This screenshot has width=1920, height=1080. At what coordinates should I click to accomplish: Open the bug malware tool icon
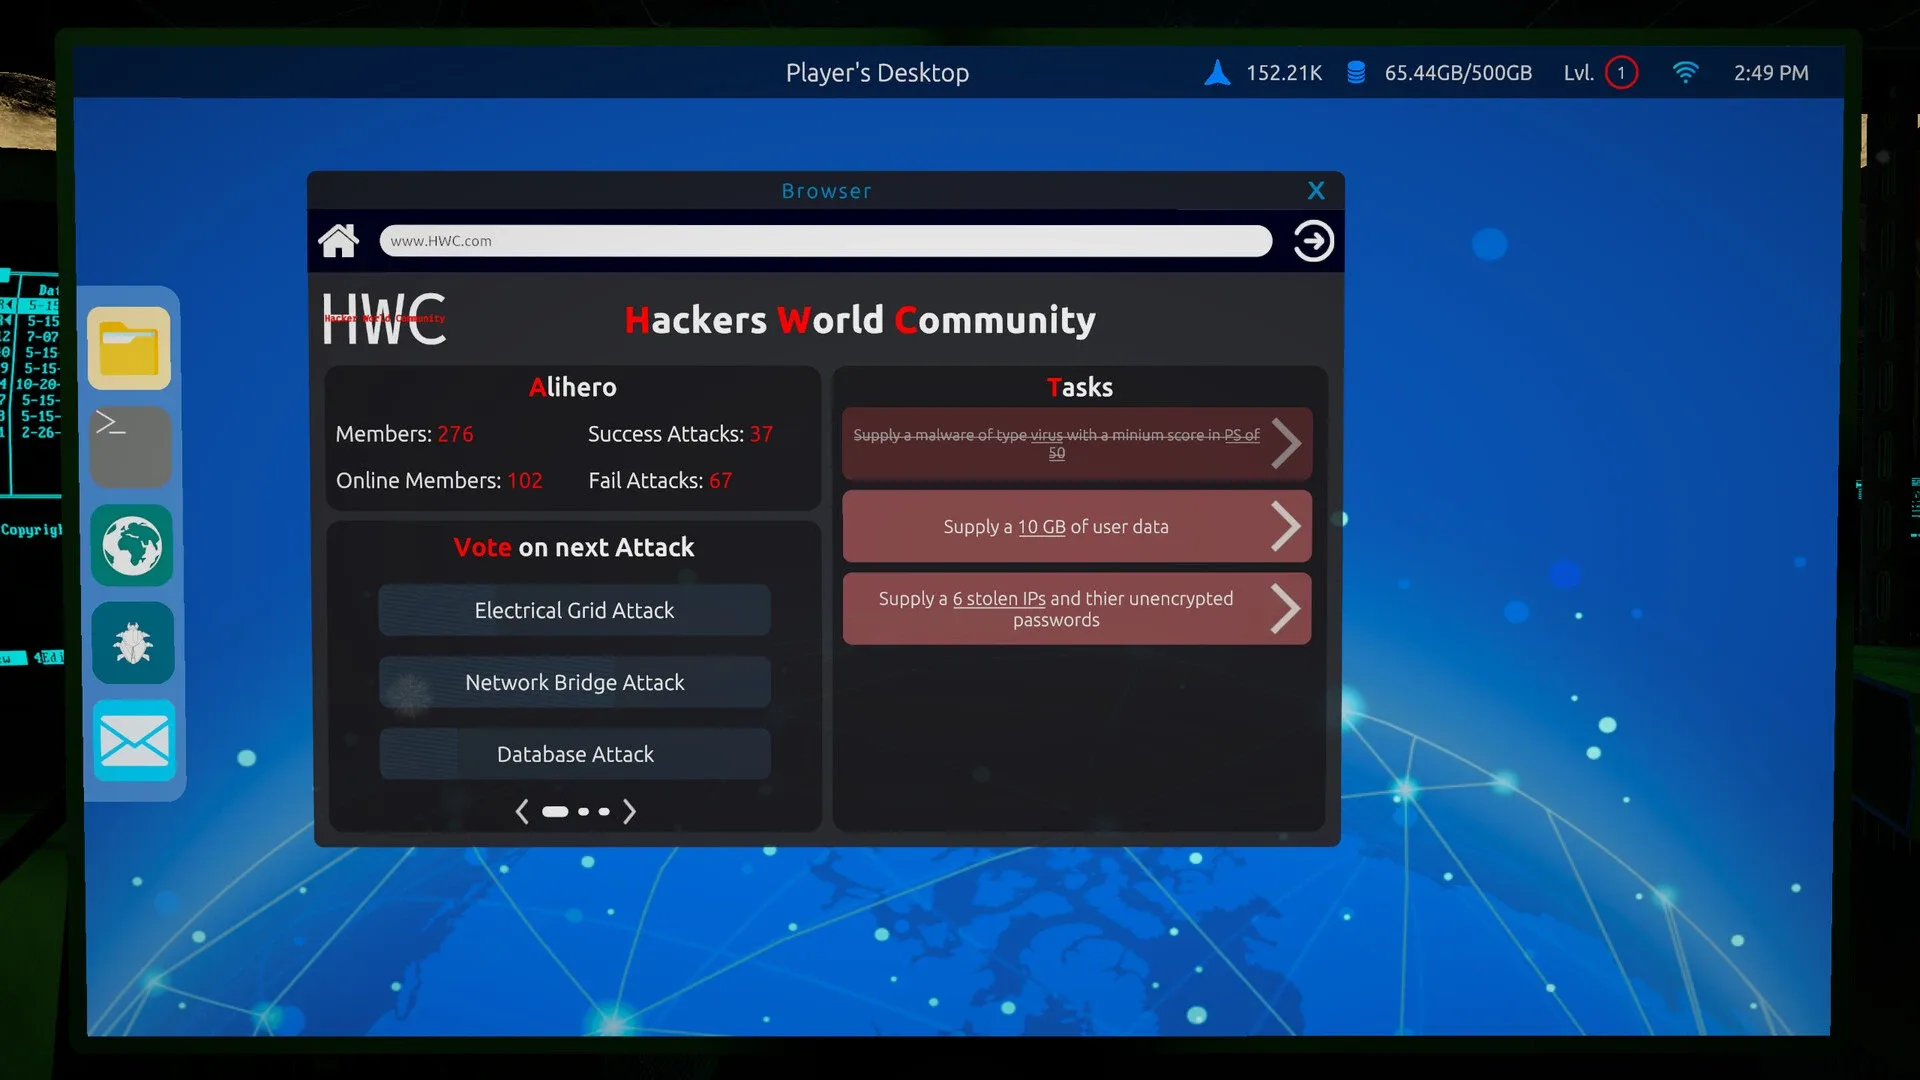click(132, 643)
